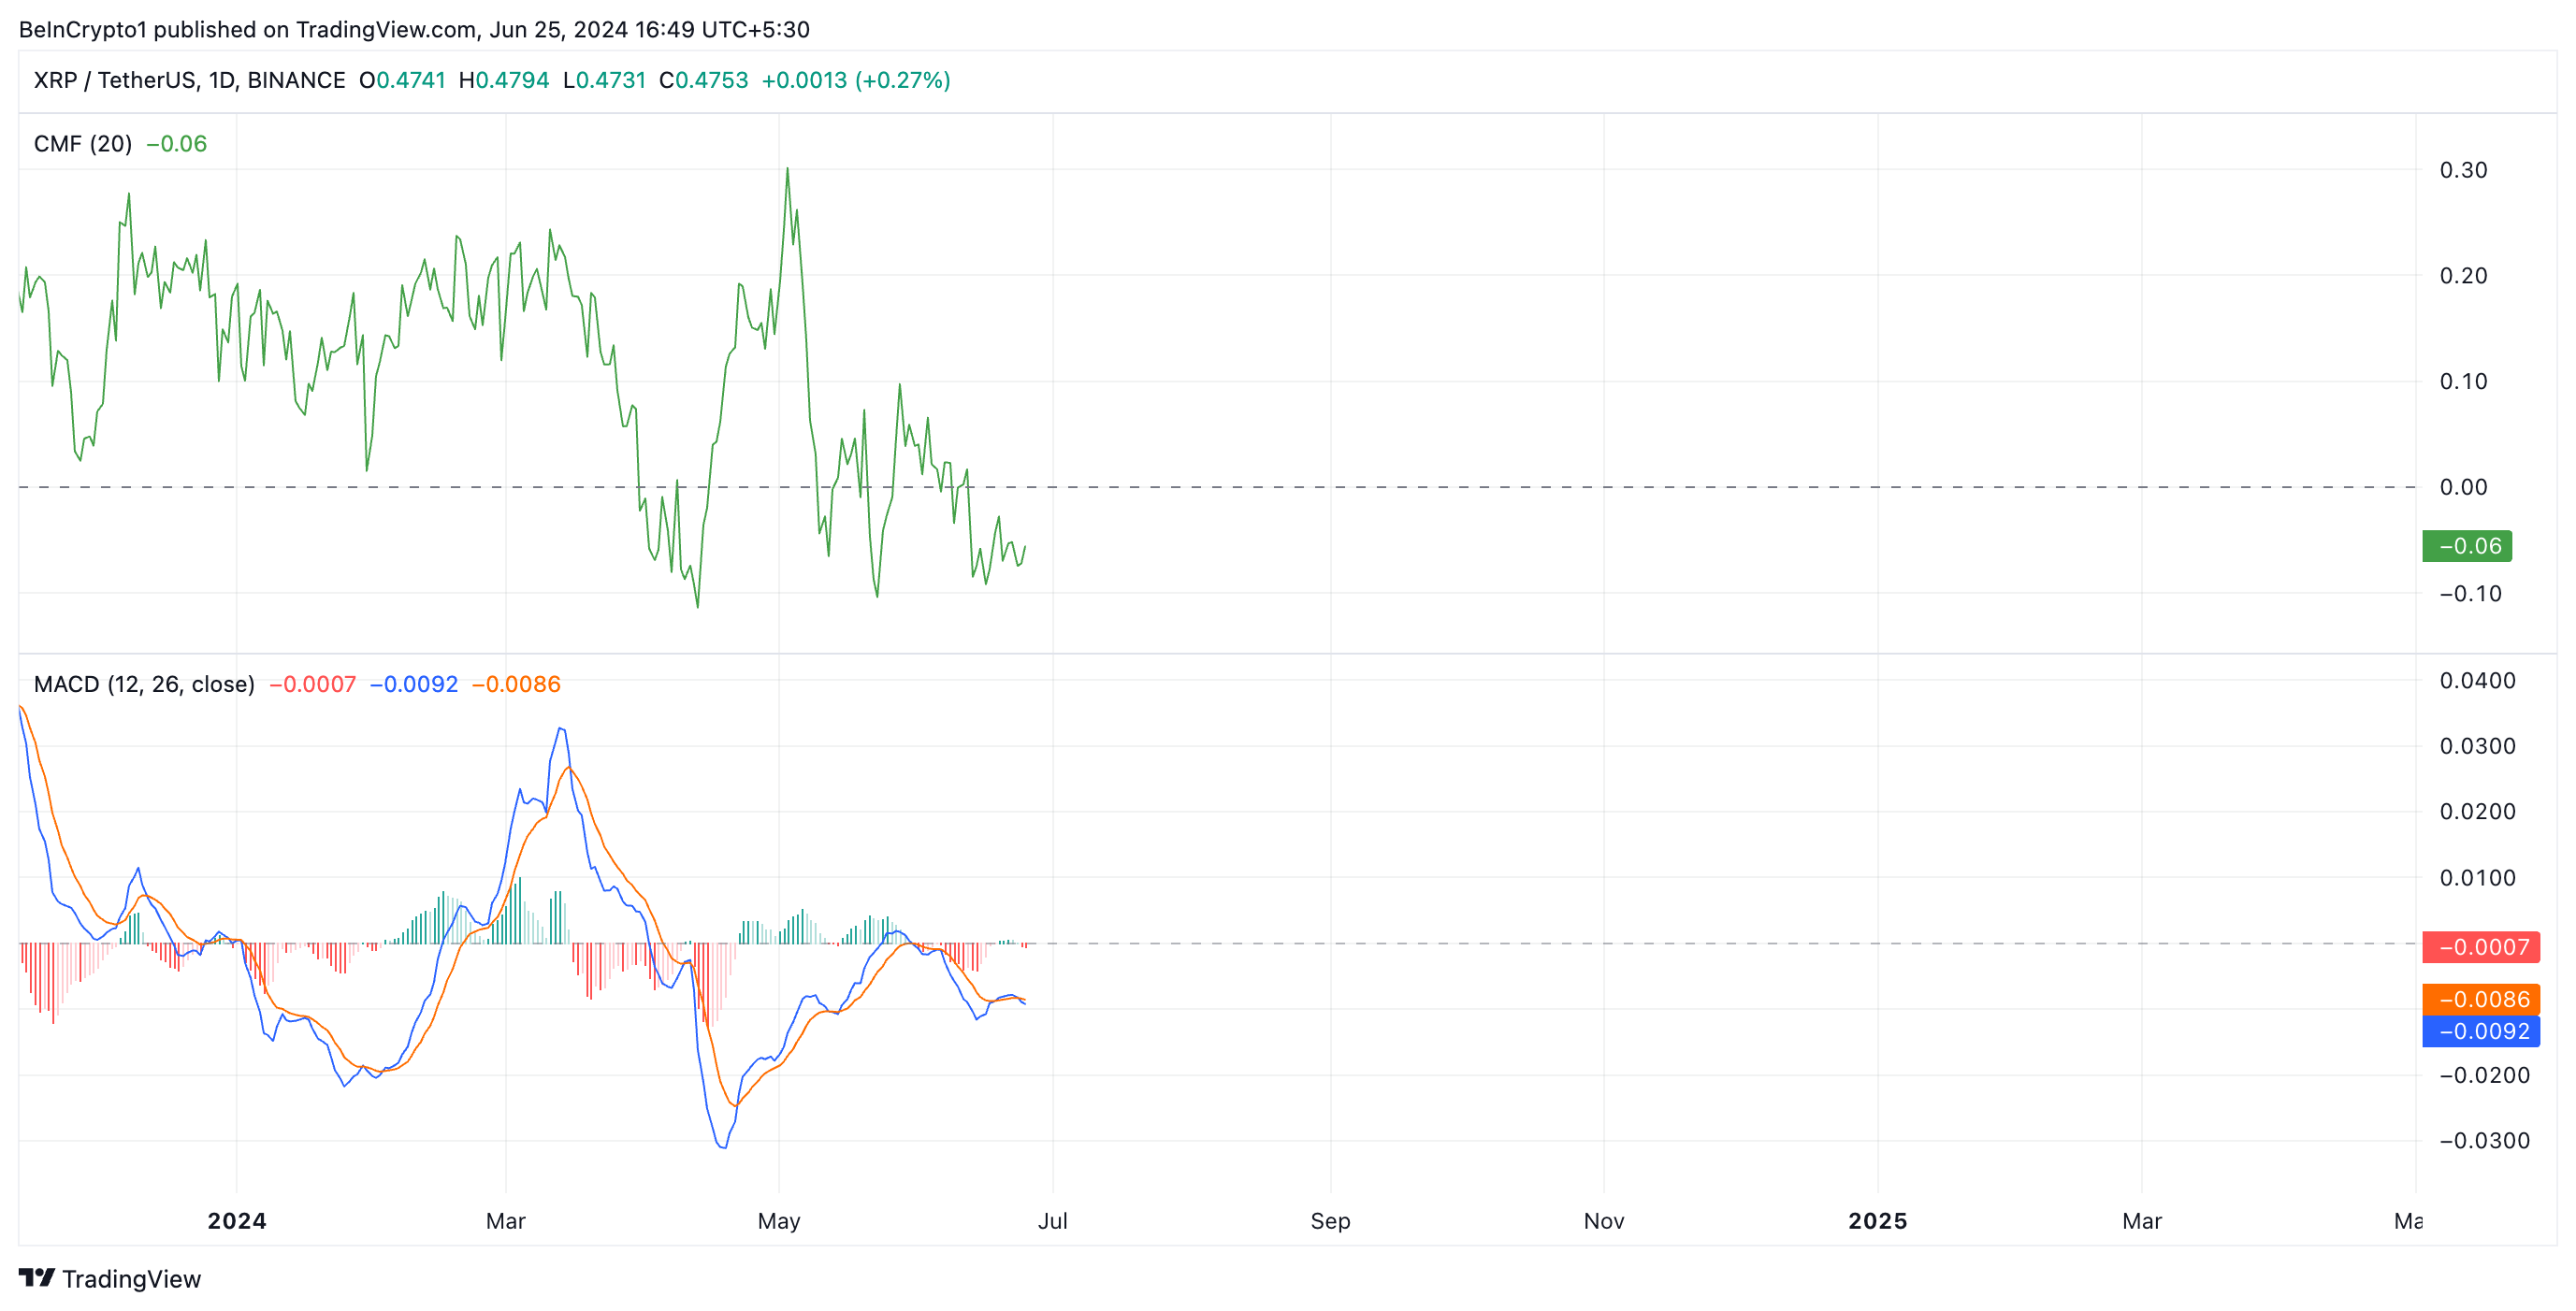
Task: Click the 0.30 level on CMF scale
Action: click(x=2463, y=170)
